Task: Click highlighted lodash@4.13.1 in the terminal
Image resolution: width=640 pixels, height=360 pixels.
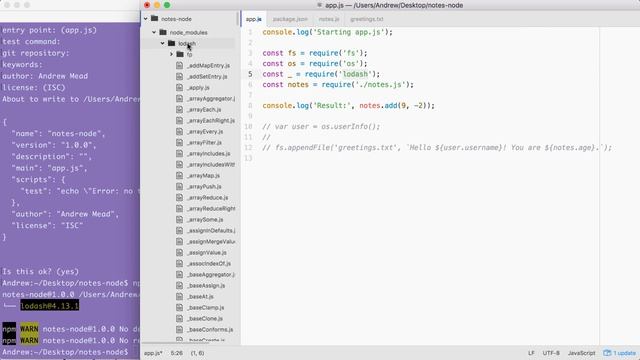Action: pos(50,306)
